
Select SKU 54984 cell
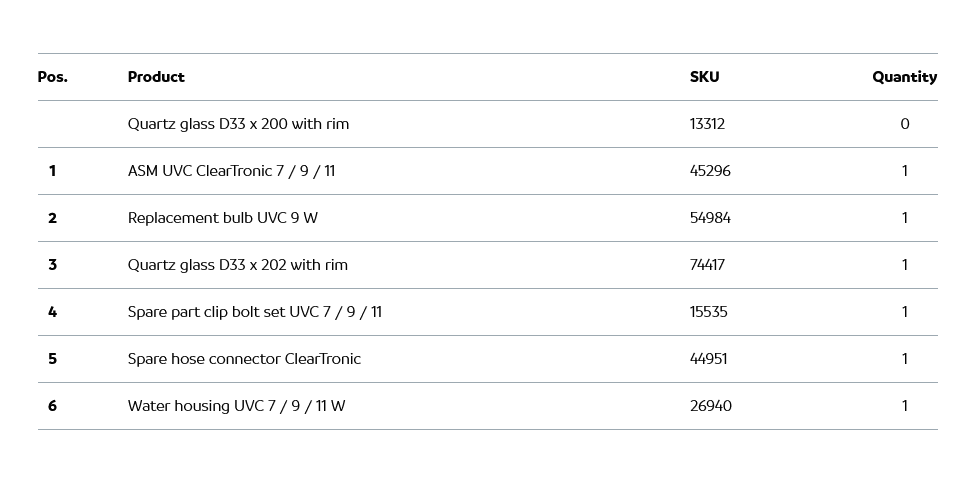pyautogui.click(x=710, y=218)
